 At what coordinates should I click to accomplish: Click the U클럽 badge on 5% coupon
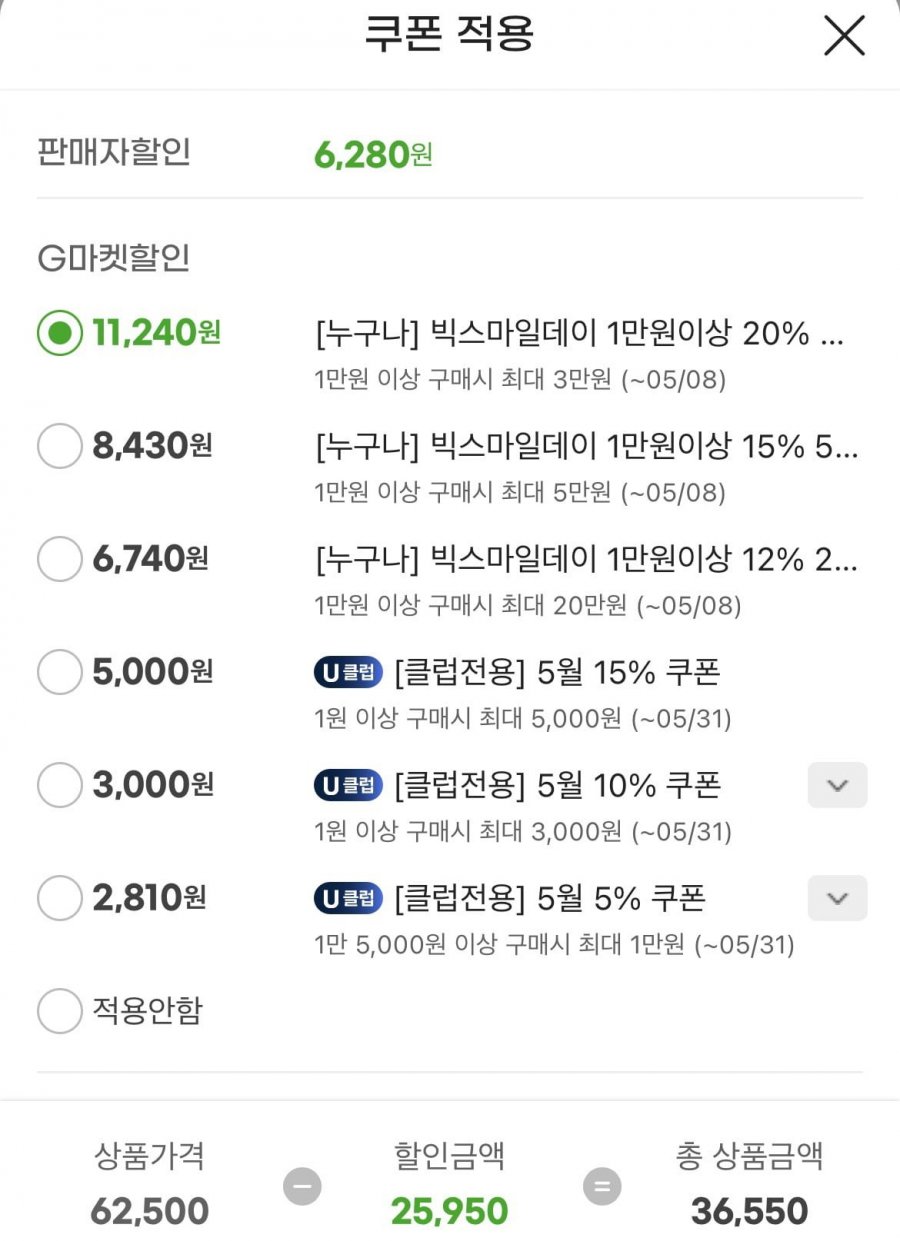348,899
